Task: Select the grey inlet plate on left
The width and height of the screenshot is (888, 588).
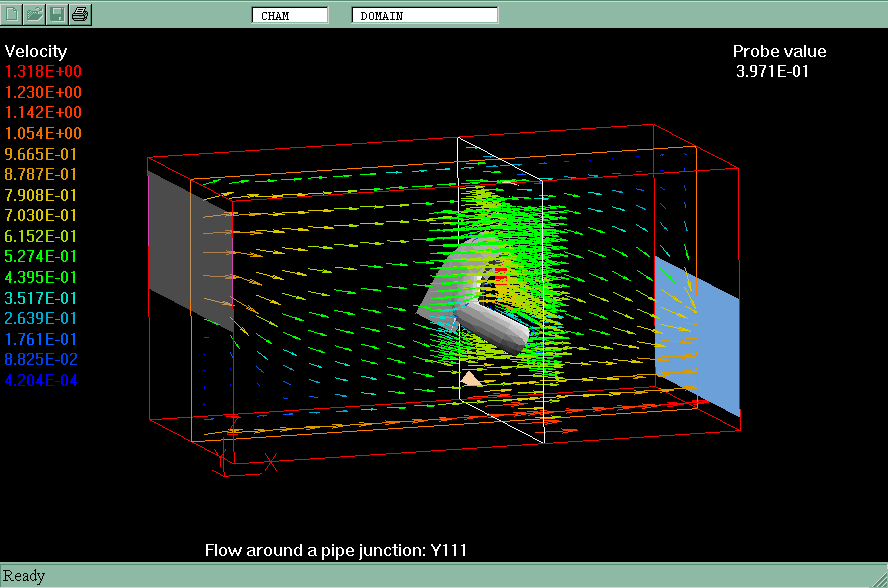Action: point(189,250)
